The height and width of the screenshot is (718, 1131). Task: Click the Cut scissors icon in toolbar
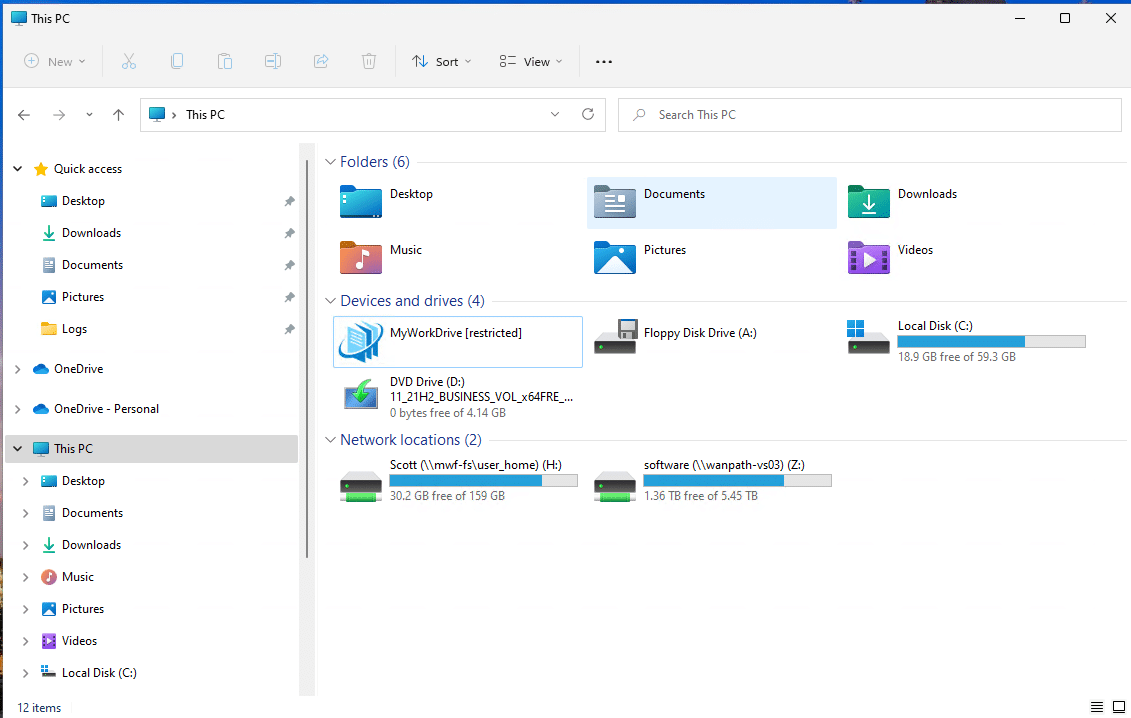[129, 61]
